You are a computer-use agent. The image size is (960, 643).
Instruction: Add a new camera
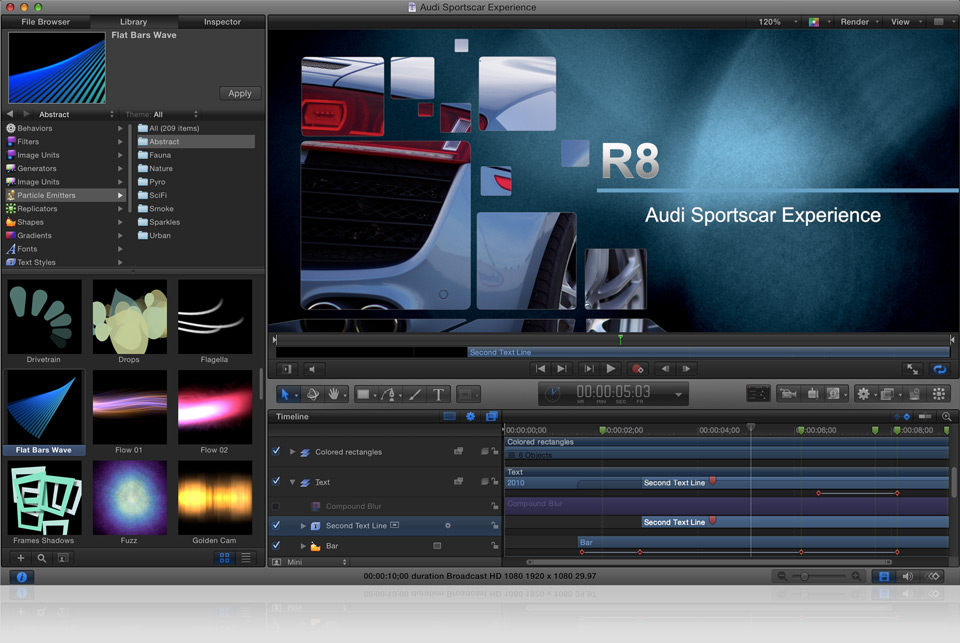tap(789, 394)
